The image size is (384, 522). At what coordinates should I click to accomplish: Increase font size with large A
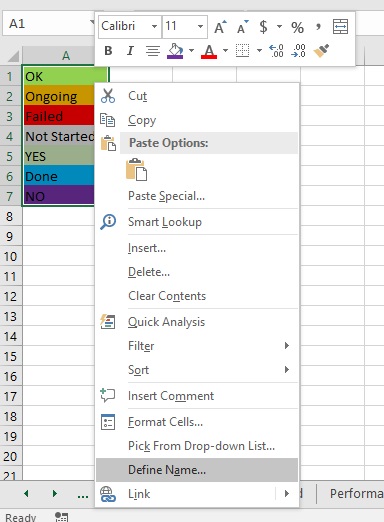click(220, 27)
